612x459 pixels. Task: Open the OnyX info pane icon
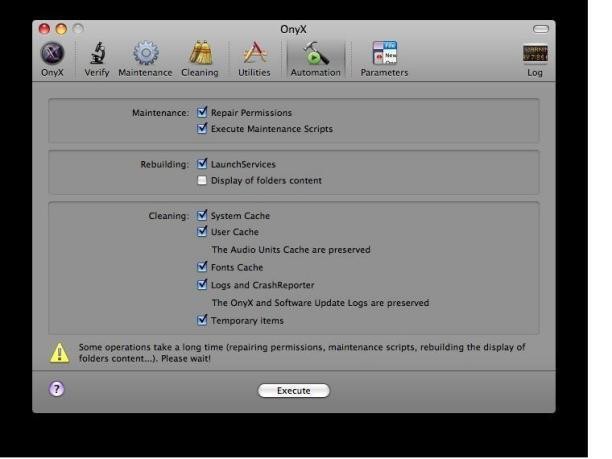pyautogui.click(x=52, y=53)
